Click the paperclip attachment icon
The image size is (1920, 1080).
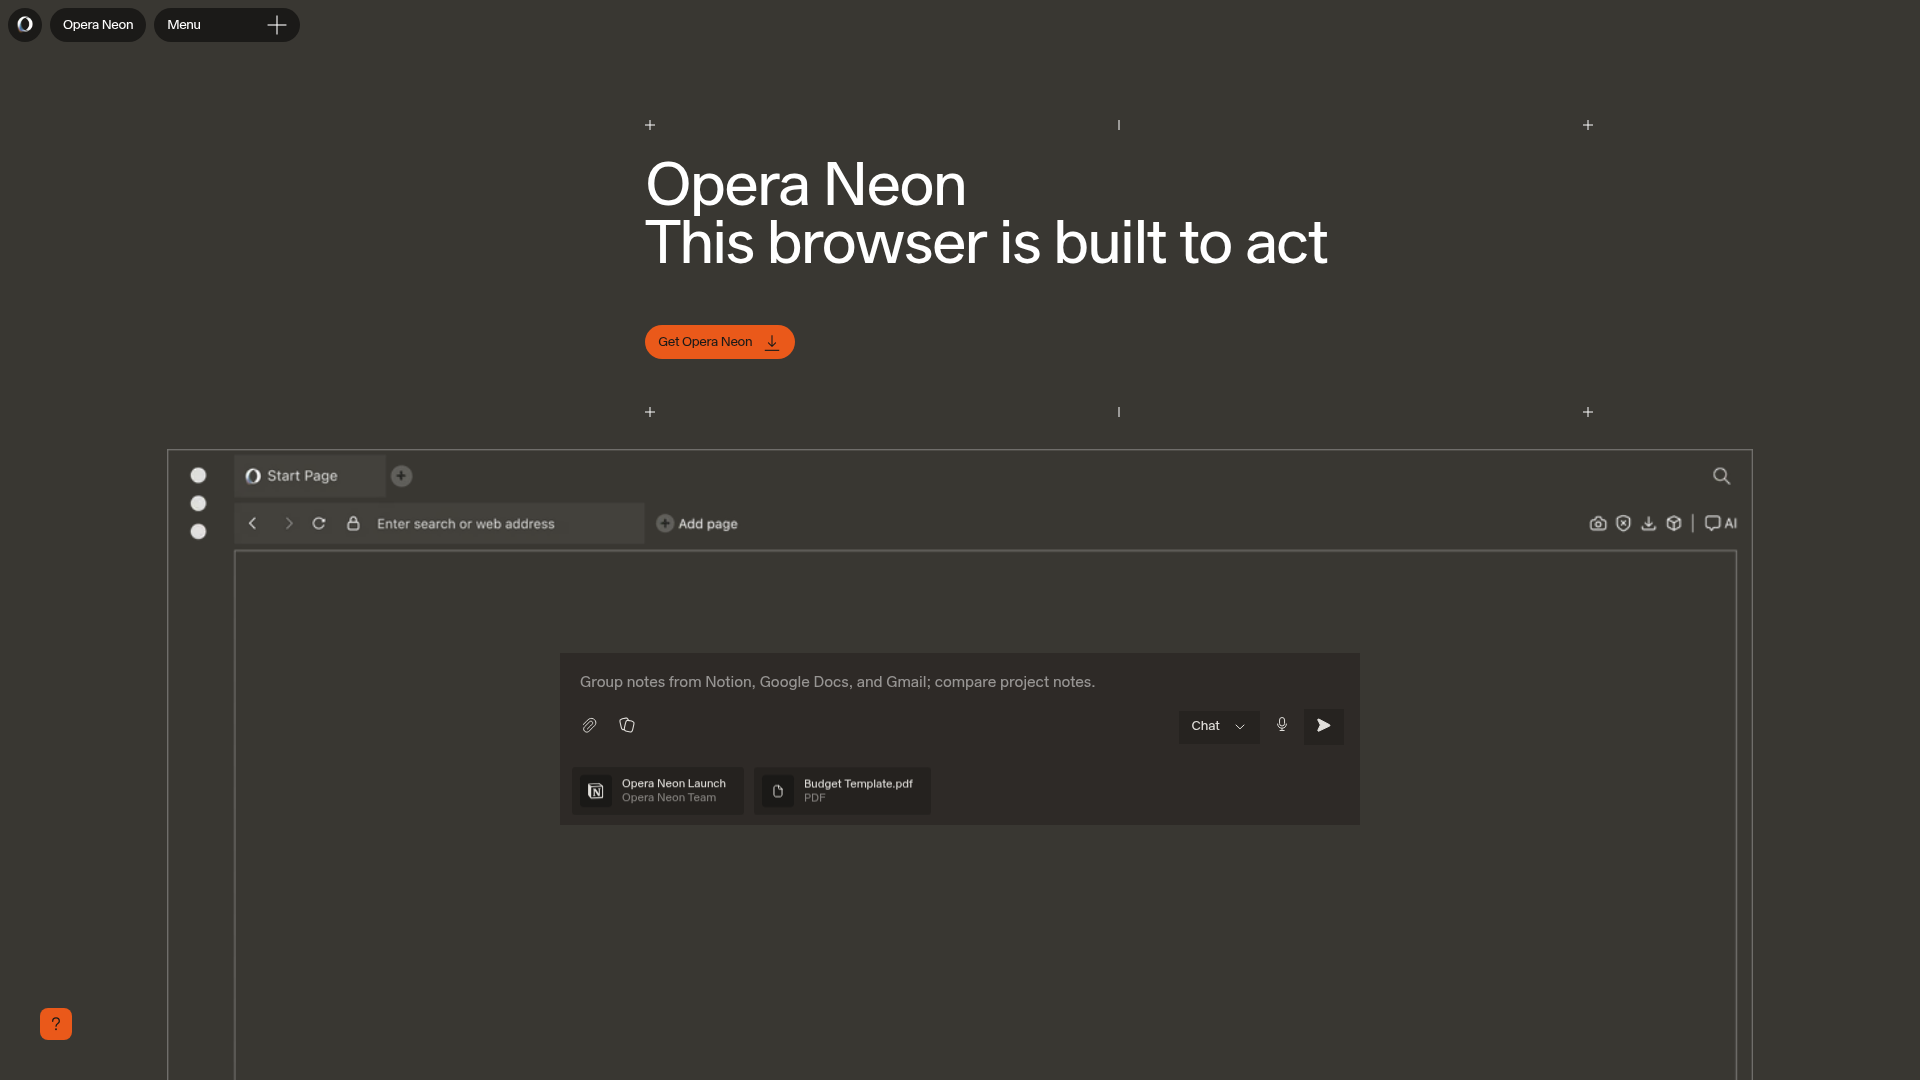click(589, 726)
